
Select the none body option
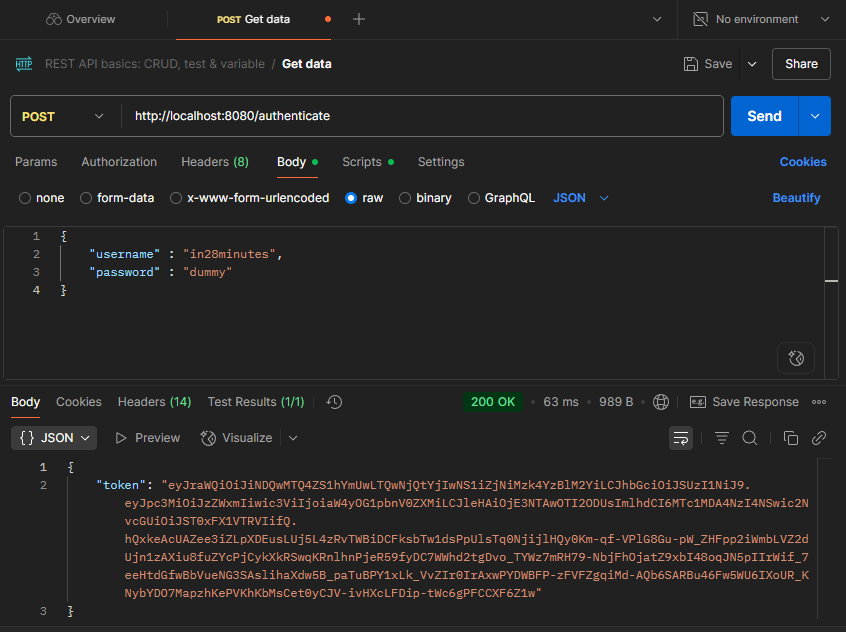[42, 198]
